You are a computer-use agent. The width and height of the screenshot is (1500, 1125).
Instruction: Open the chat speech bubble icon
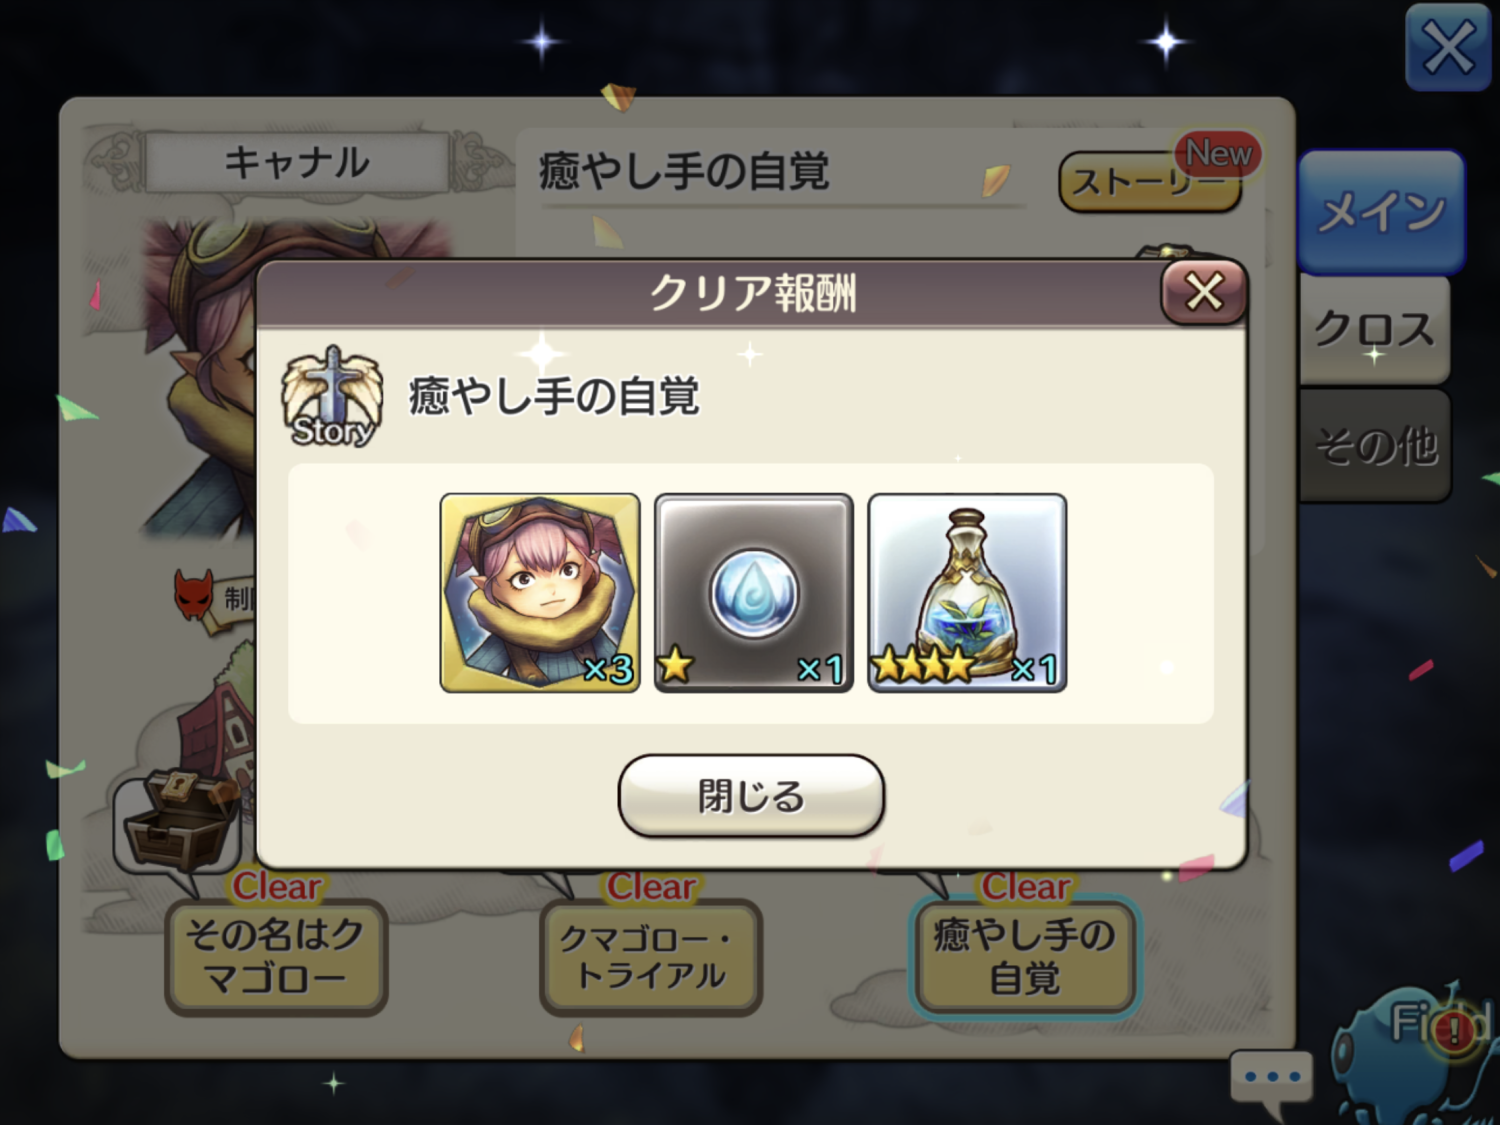[x=1271, y=1081]
